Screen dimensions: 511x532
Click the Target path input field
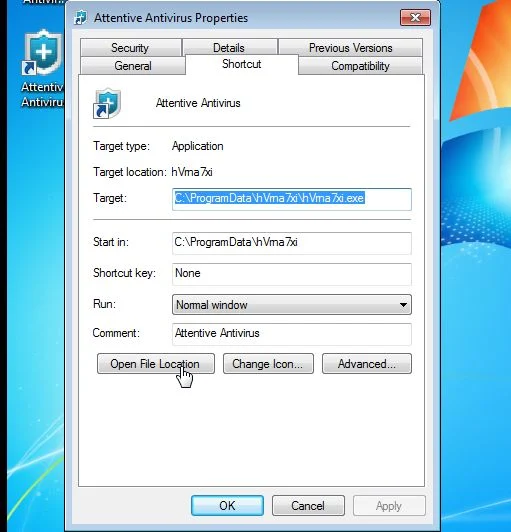coord(292,199)
